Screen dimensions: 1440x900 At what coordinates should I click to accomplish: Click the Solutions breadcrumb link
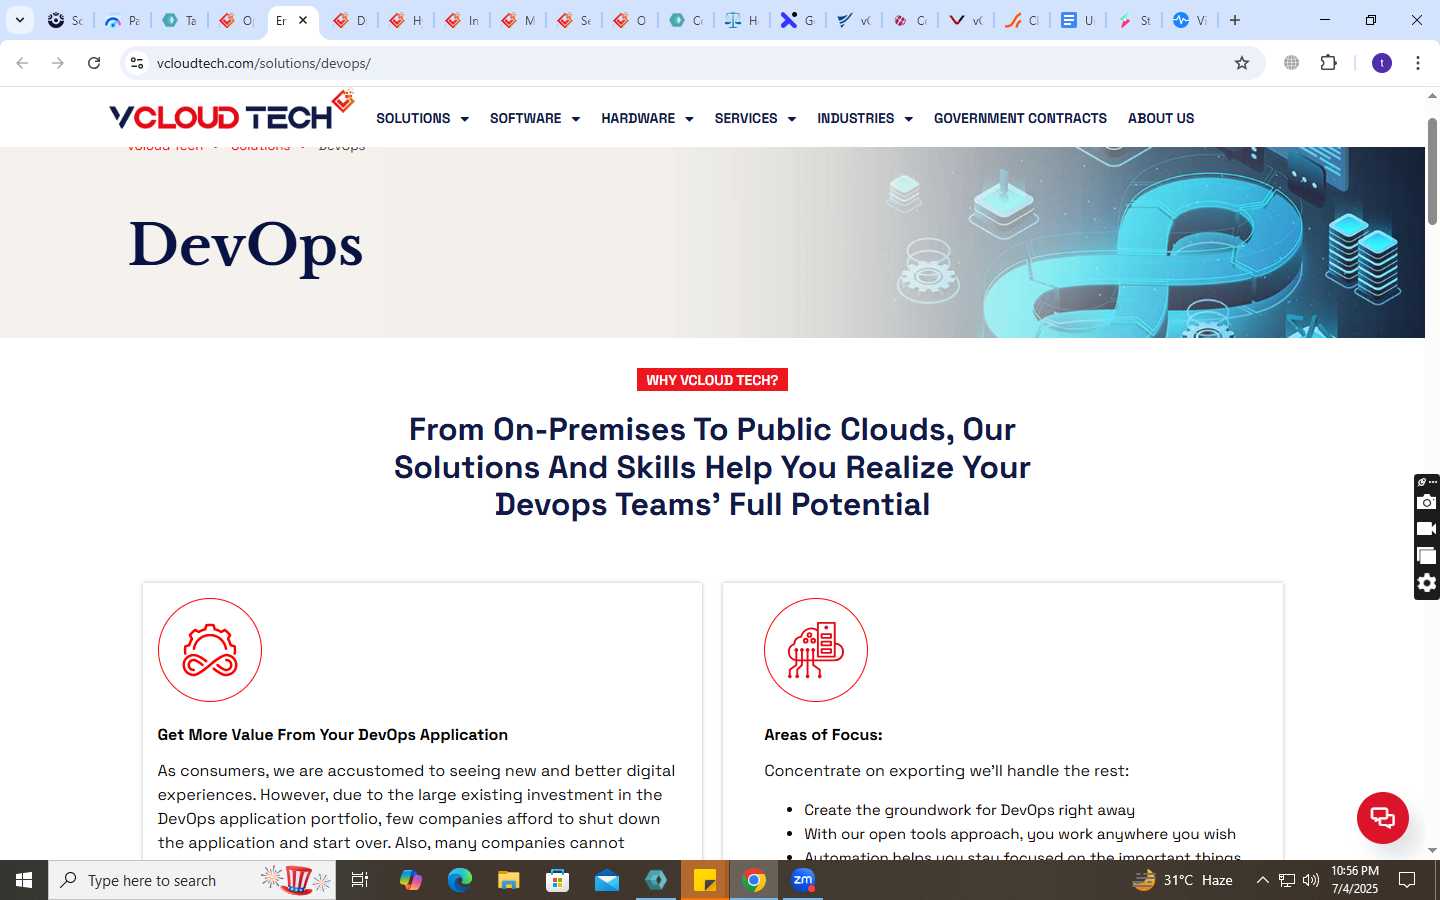260,147
